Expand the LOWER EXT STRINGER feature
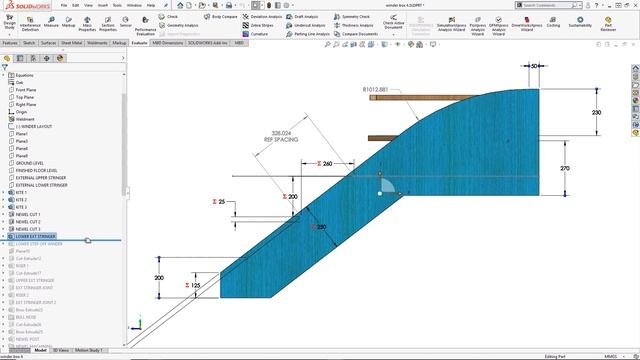 click(x=4, y=236)
